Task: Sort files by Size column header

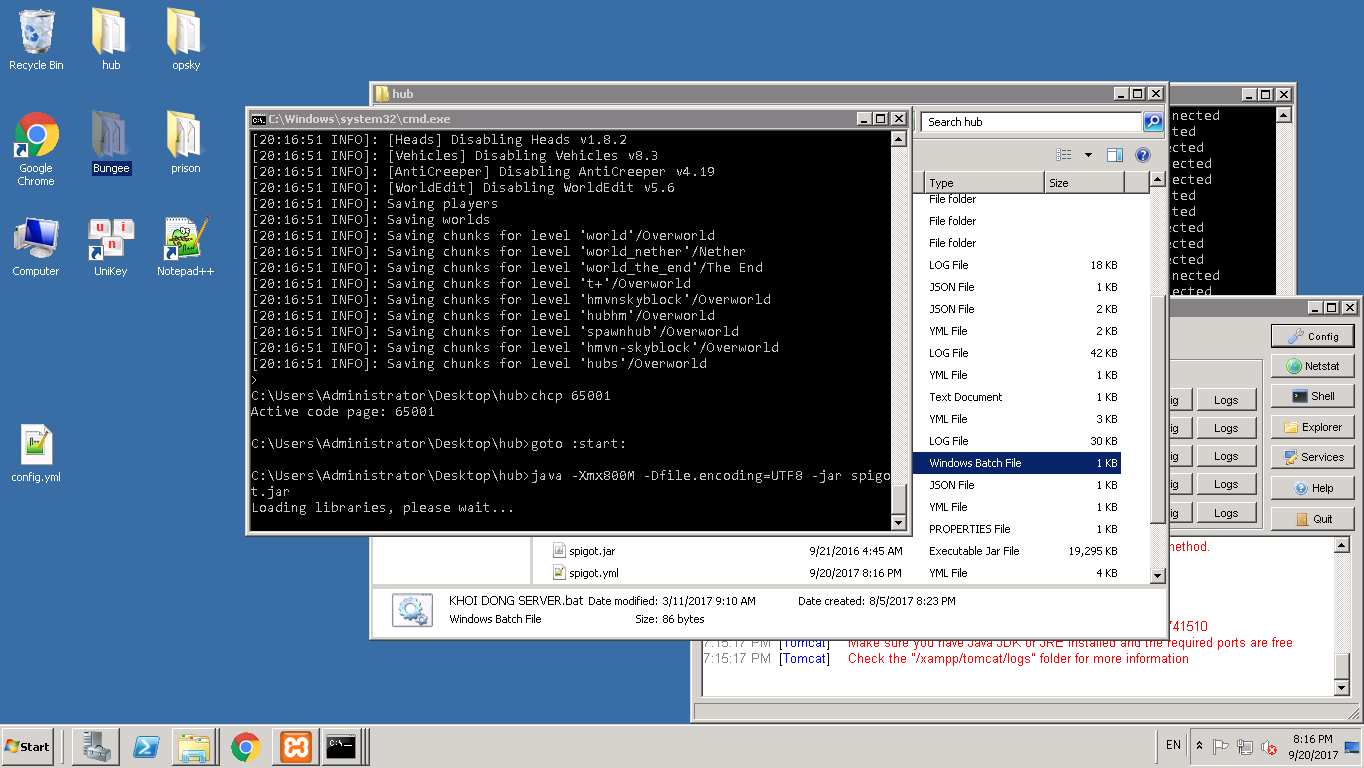Action: coord(1084,183)
